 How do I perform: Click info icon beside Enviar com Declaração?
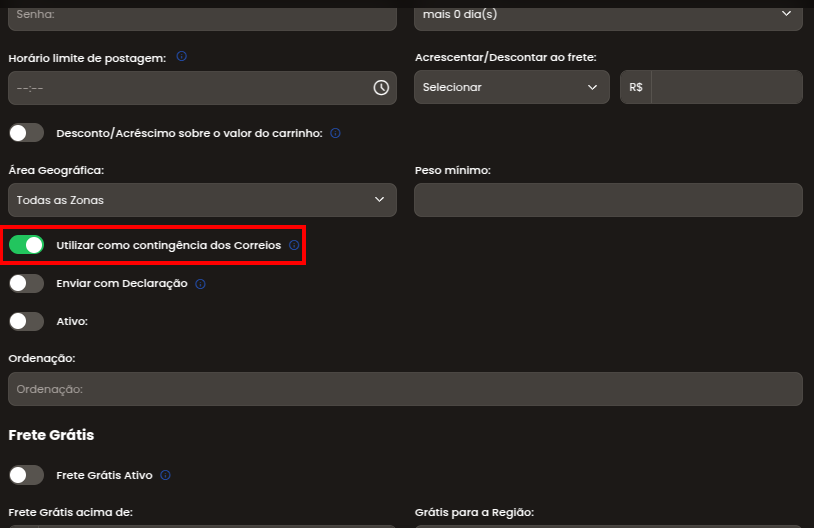point(200,284)
